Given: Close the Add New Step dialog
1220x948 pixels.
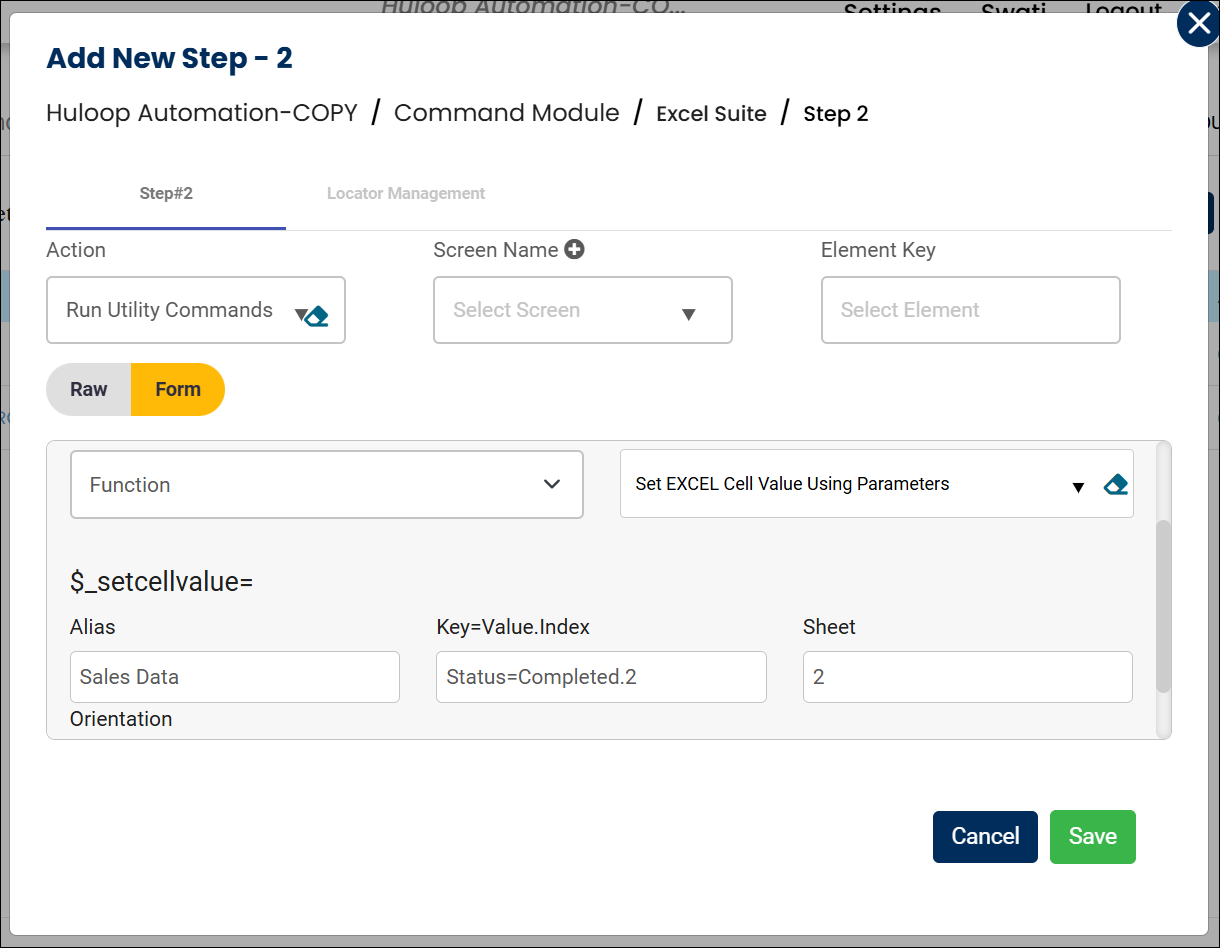Looking at the screenshot, I should click(x=1197, y=24).
